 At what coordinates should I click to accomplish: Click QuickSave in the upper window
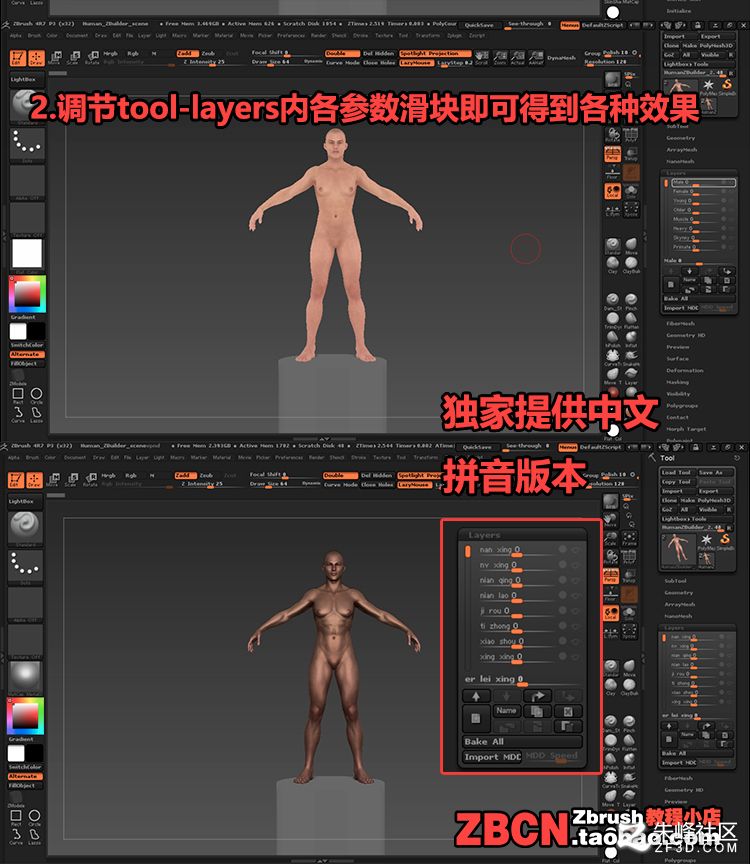(479, 25)
